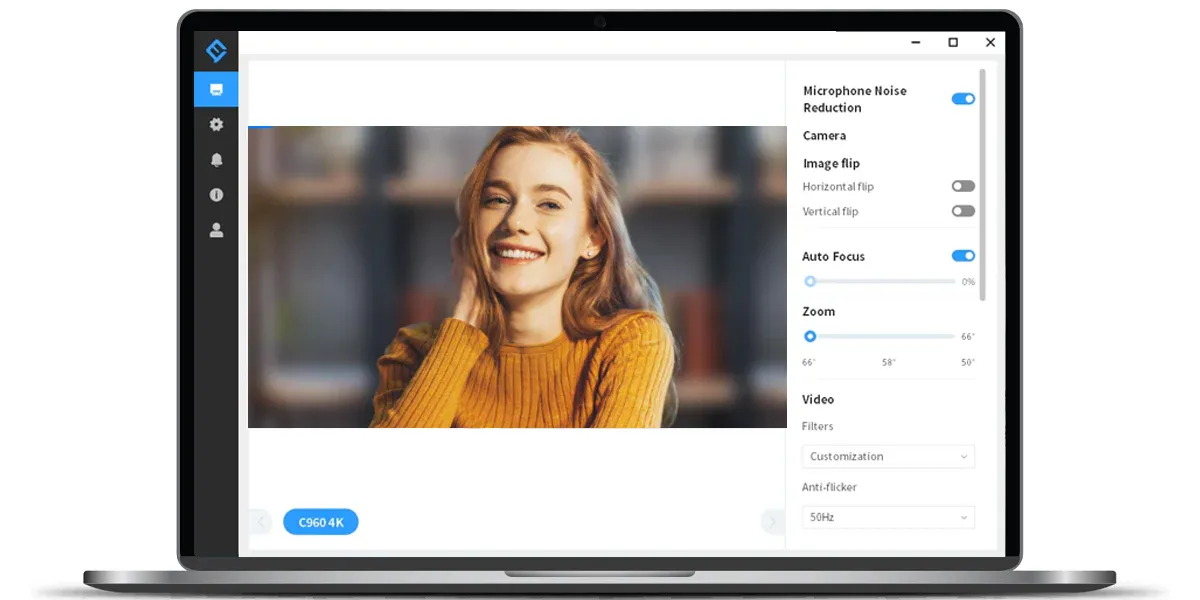
Task: Enable Vertical flip toggle
Action: 963,211
